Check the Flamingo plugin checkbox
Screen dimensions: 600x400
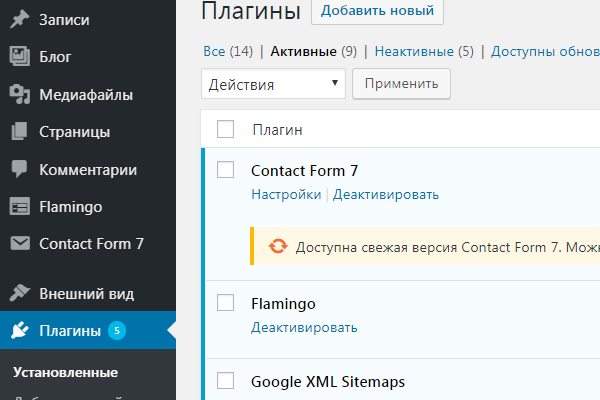(225, 303)
